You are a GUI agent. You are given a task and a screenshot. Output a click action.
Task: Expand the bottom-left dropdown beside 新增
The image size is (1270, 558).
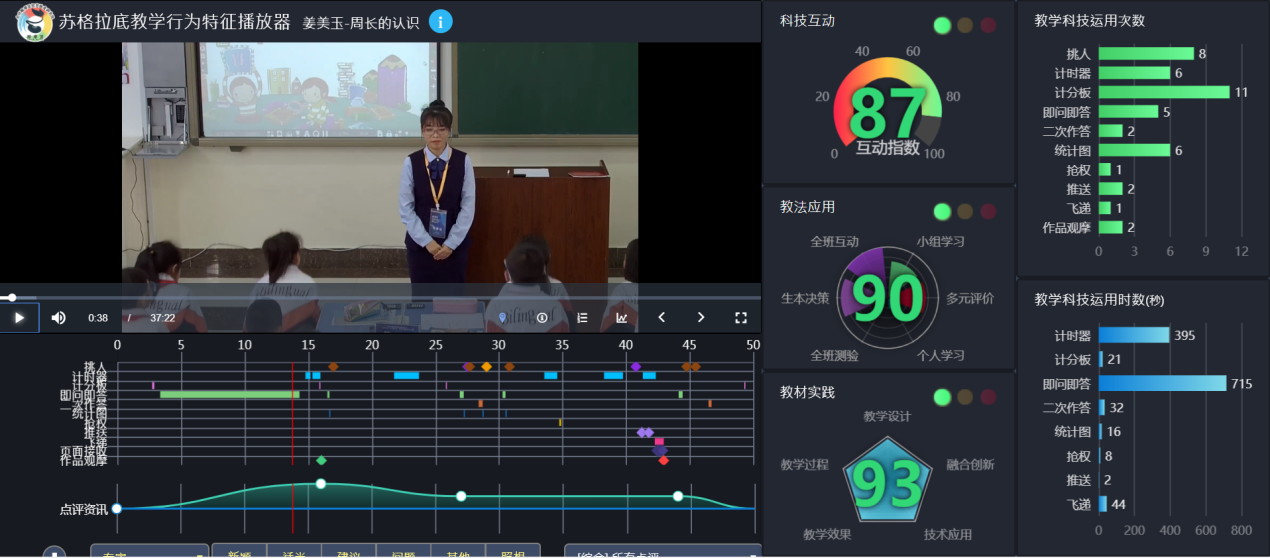[x=149, y=552]
